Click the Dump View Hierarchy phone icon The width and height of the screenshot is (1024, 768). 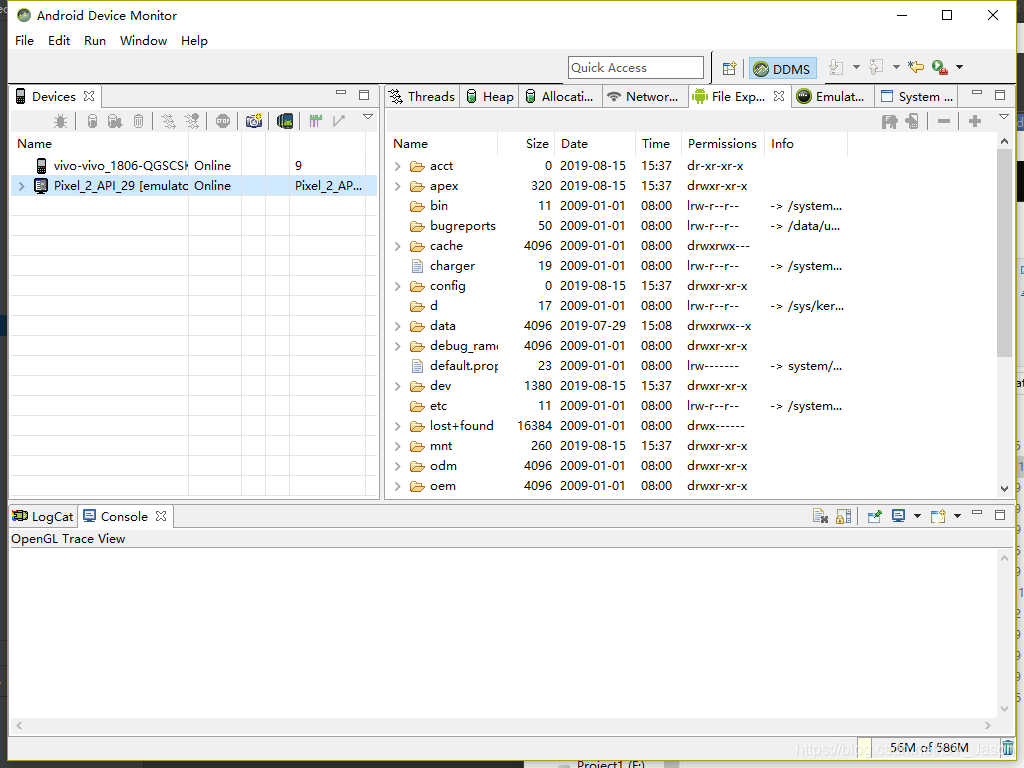pos(285,121)
